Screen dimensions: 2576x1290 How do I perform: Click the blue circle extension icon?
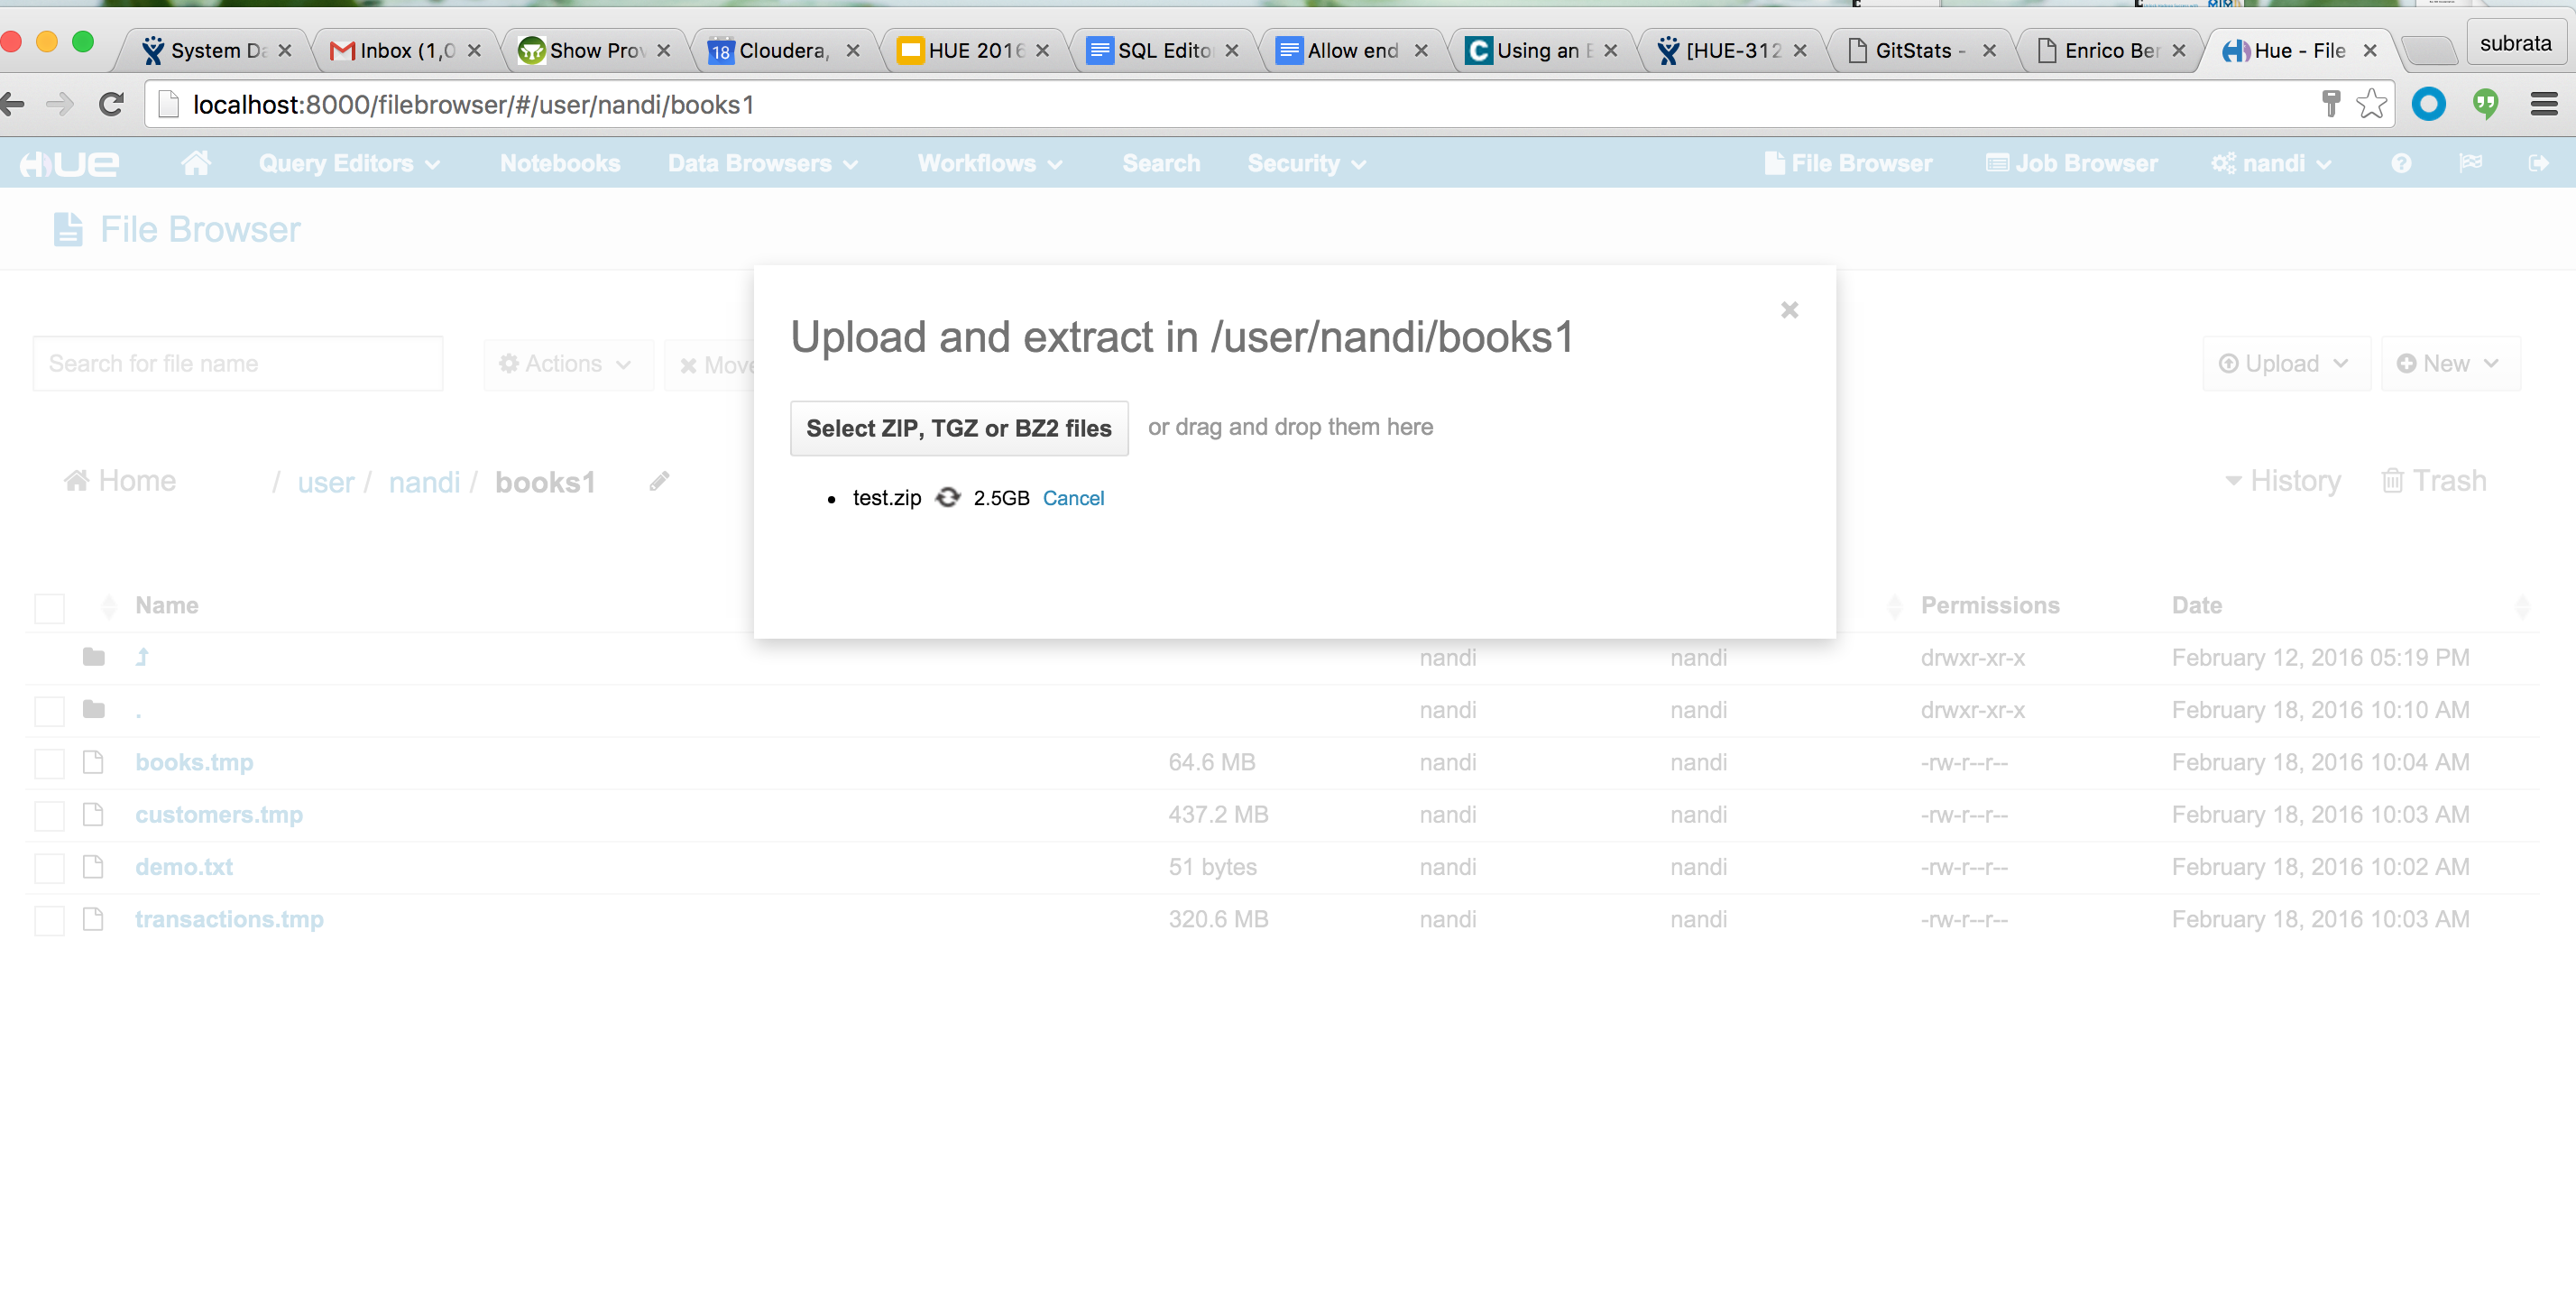[2428, 104]
